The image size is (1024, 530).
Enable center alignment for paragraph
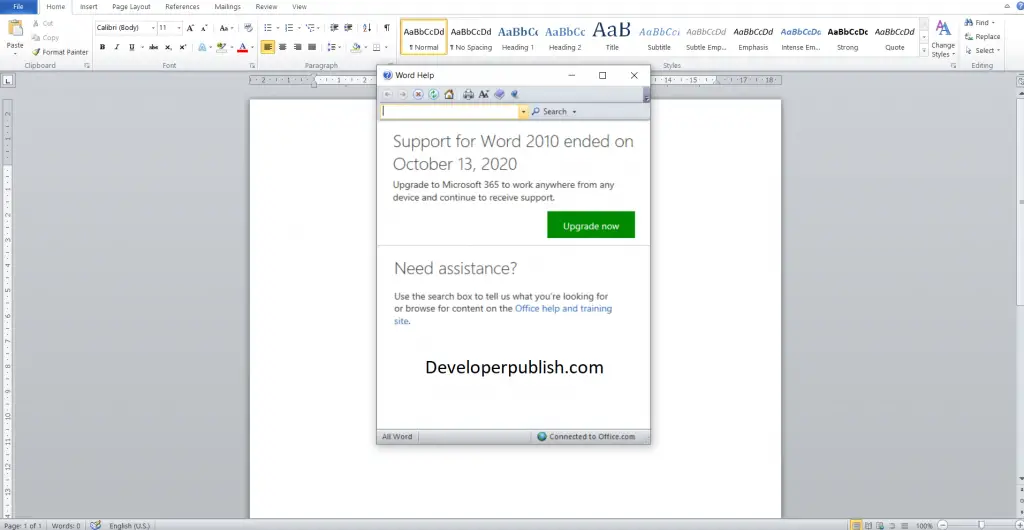[x=283, y=47]
